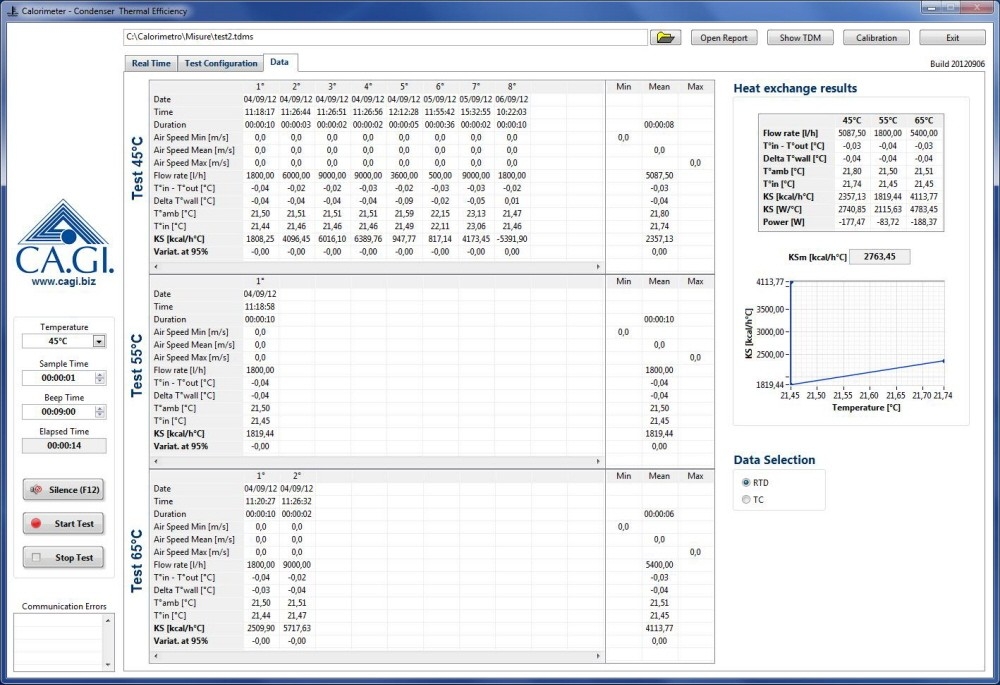
Task: Click the Beep Time field 00:09:00
Action: pyautogui.click(x=59, y=411)
